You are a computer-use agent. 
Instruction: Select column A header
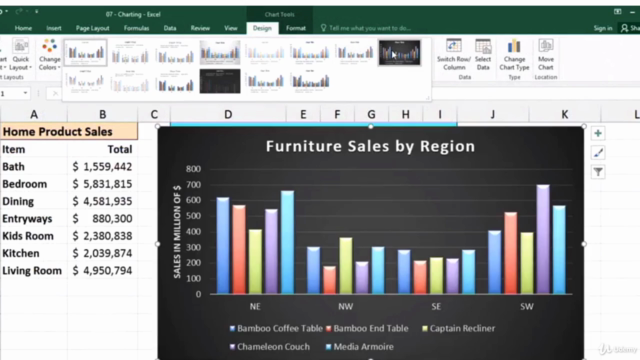(x=34, y=114)
